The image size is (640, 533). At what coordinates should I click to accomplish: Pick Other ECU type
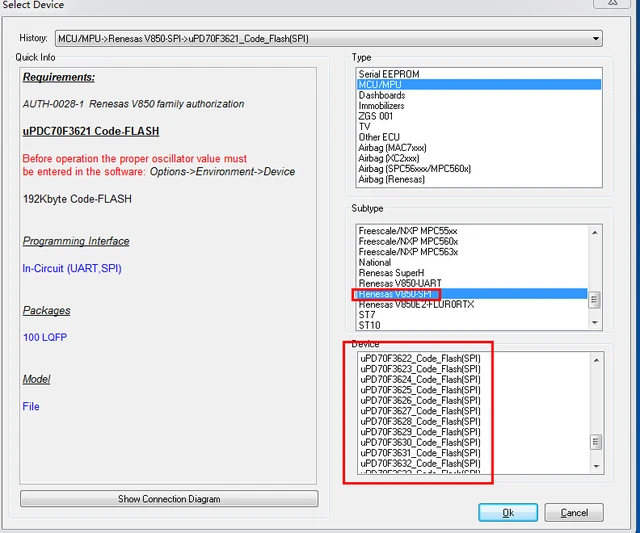click(379, 137)
